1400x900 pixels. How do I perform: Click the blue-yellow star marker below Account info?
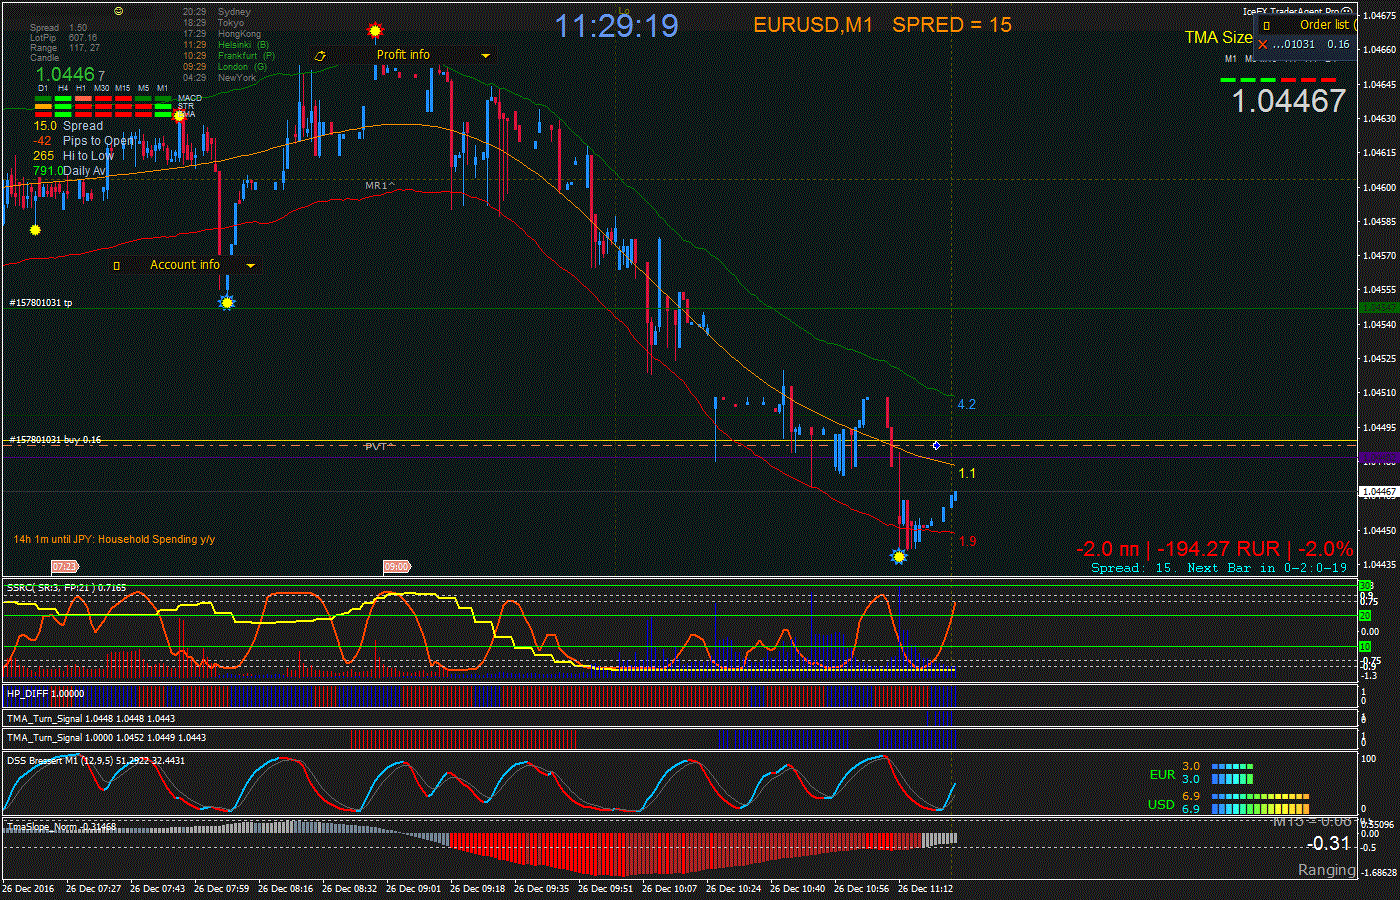[x=227, y=302]
